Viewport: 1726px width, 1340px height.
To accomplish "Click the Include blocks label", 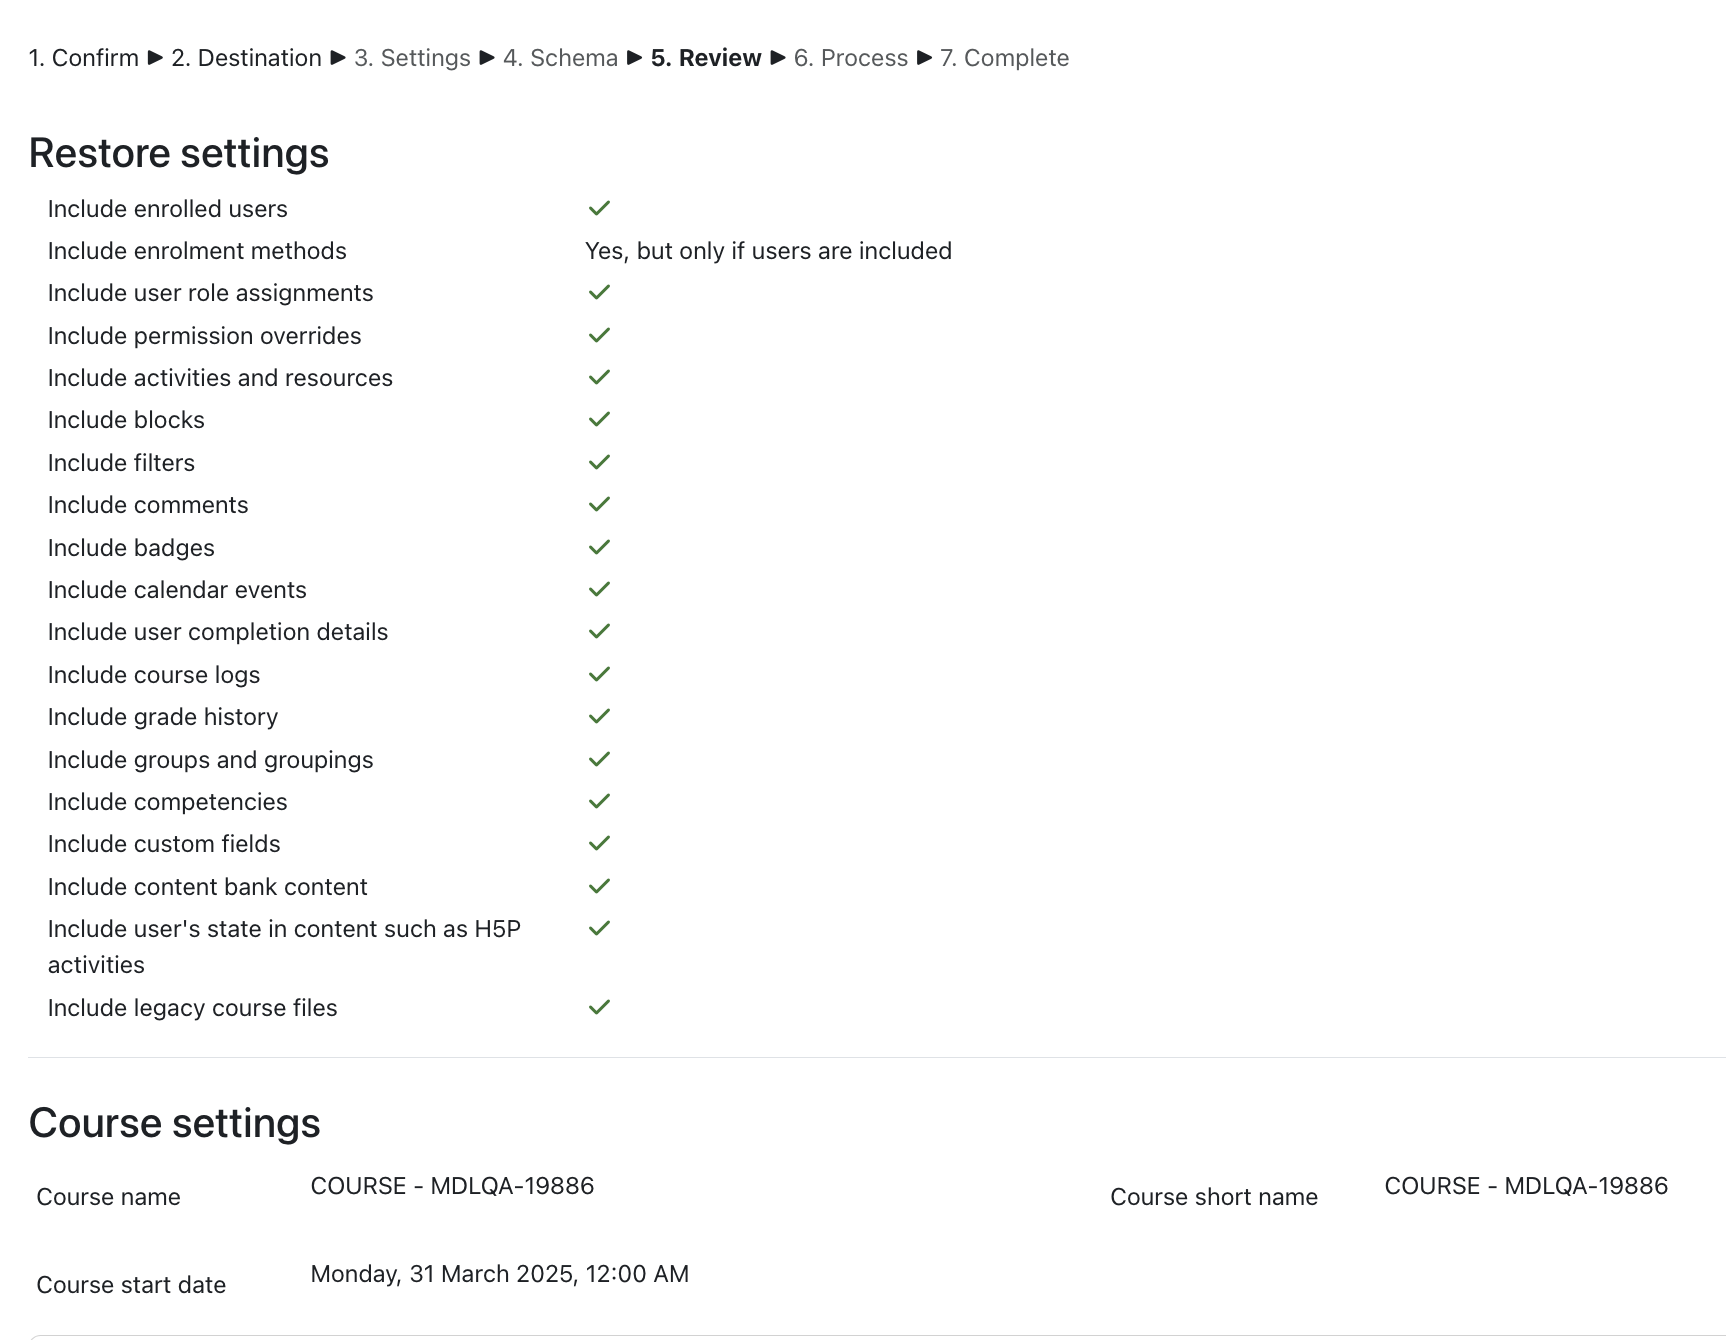I will click(126, 420).
